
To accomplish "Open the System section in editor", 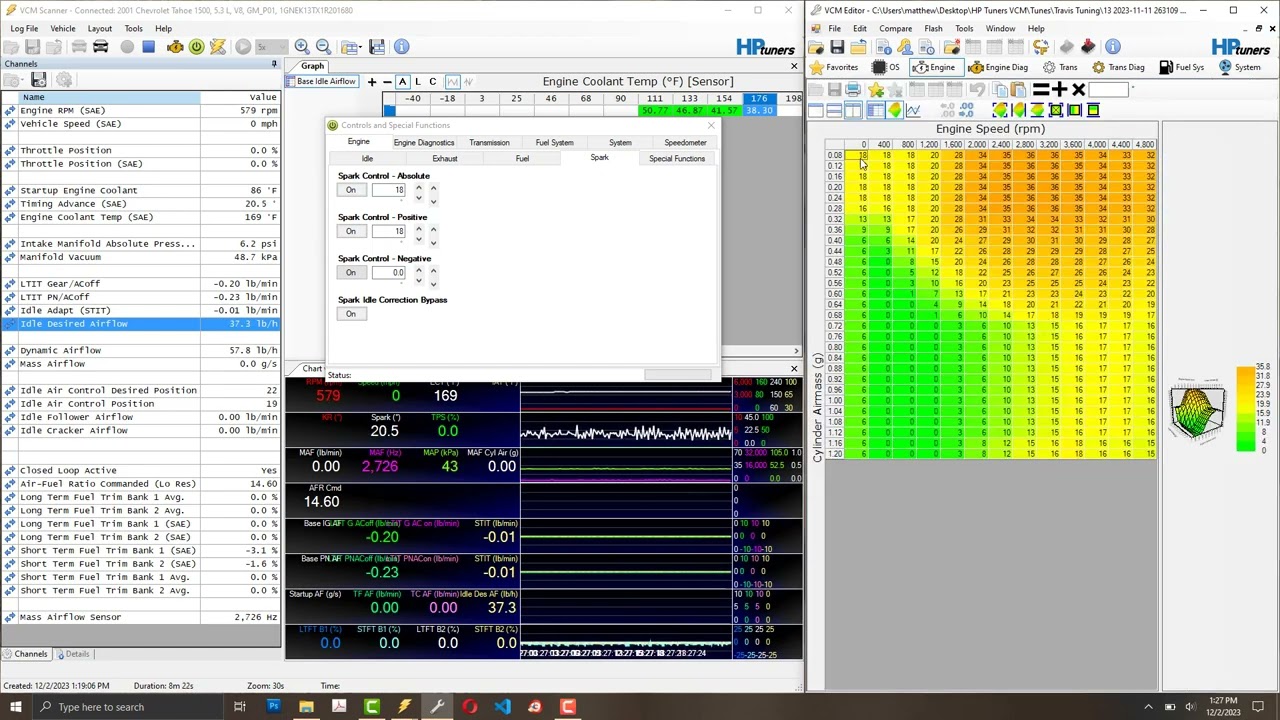I will click(x=1238, y=67).
